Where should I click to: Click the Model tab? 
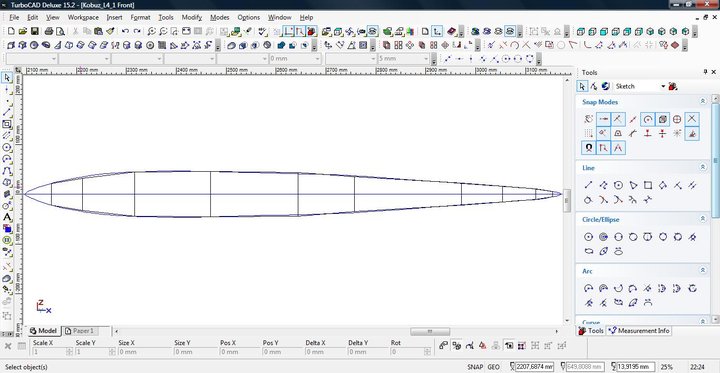click(44, 331)
